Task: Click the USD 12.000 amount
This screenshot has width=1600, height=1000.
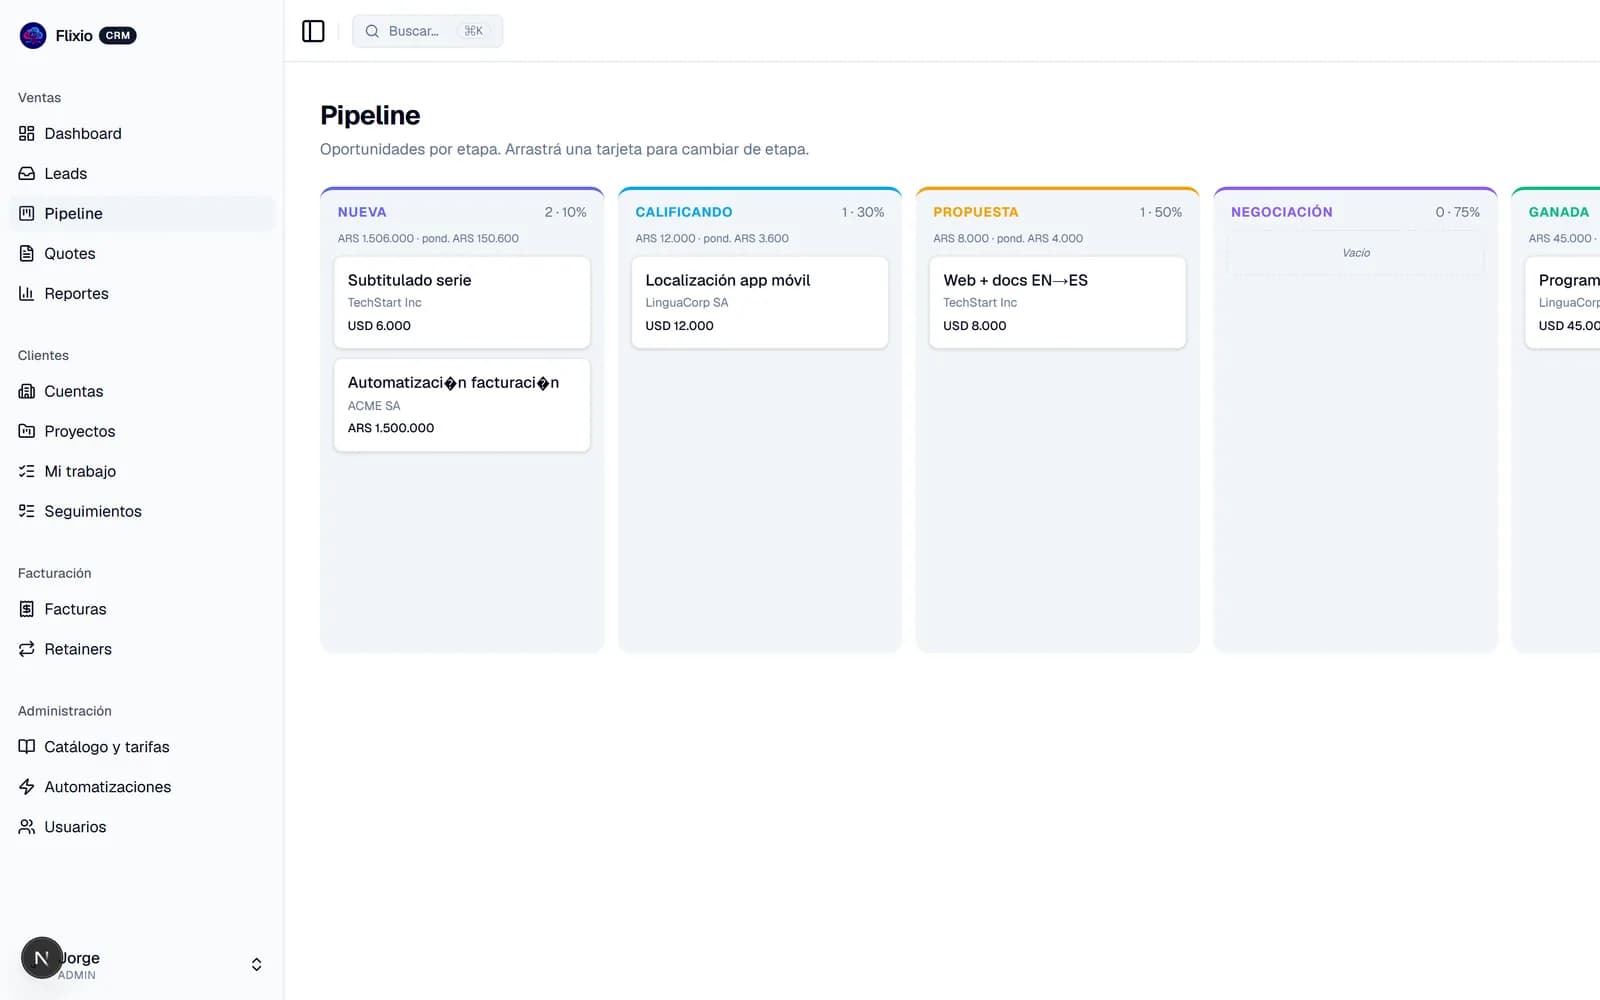Action: 679,326
